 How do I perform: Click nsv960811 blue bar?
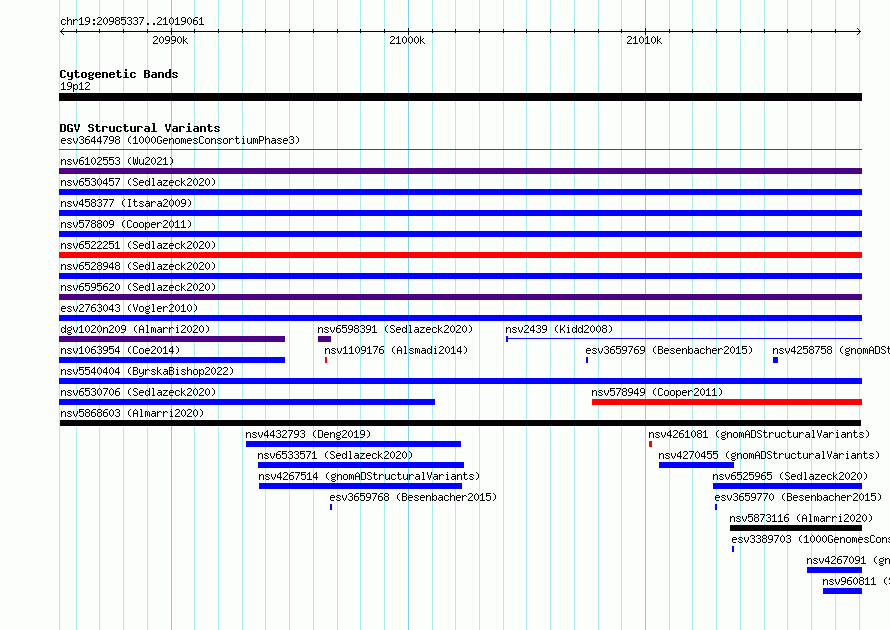(x=842, y=591)
